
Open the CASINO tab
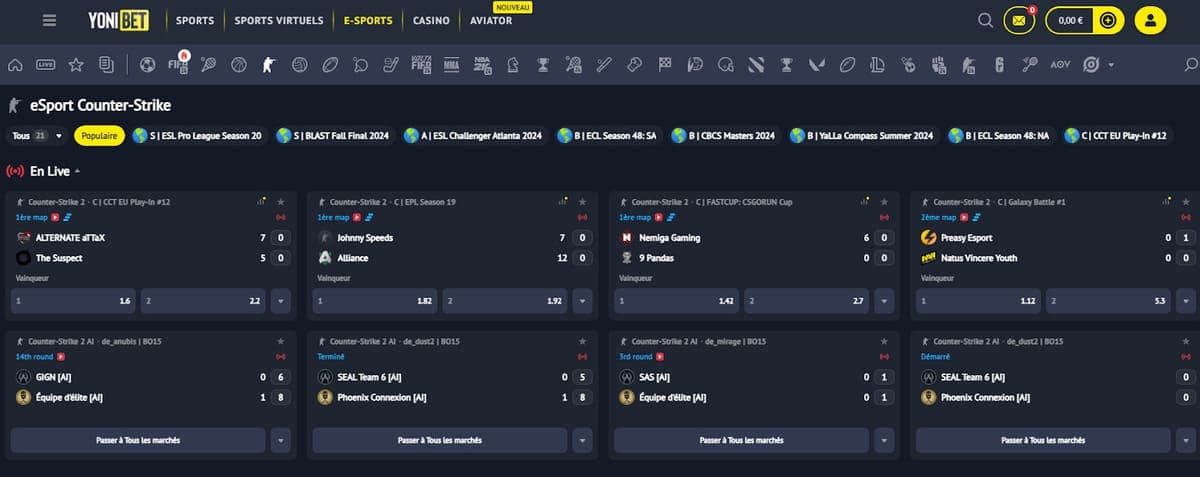click(431, 20)
